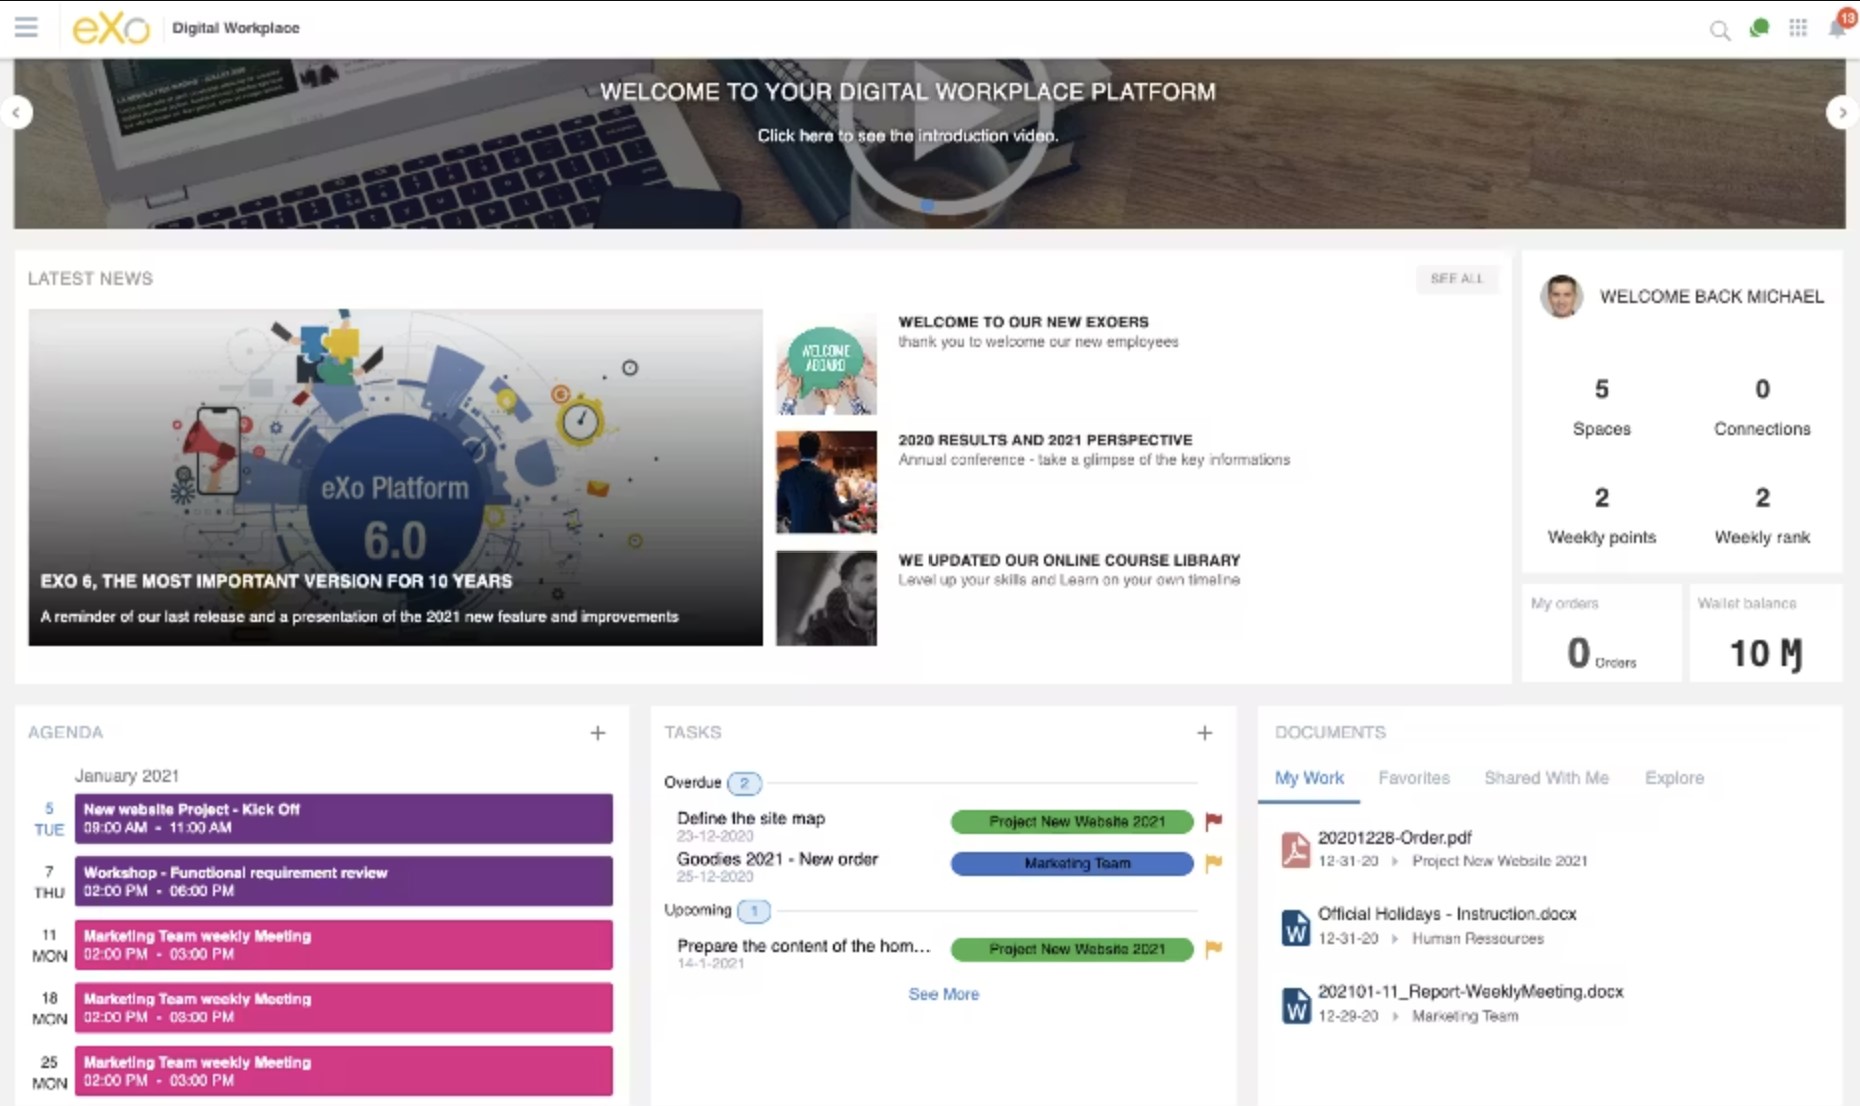Click the search magnifier icon
The width and height of the screenshot is (1860, 1106).
(x=1719, y=30)
